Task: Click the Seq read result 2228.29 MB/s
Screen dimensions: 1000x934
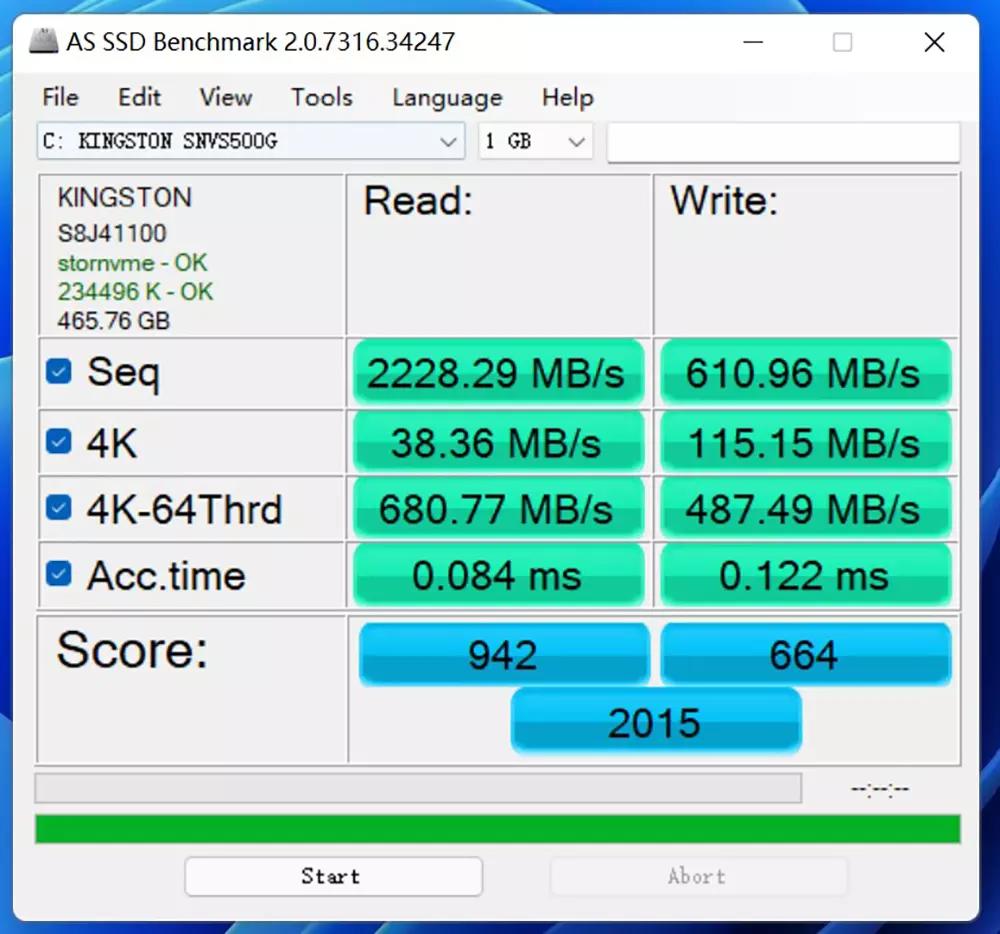Action: tap(498, 372)
